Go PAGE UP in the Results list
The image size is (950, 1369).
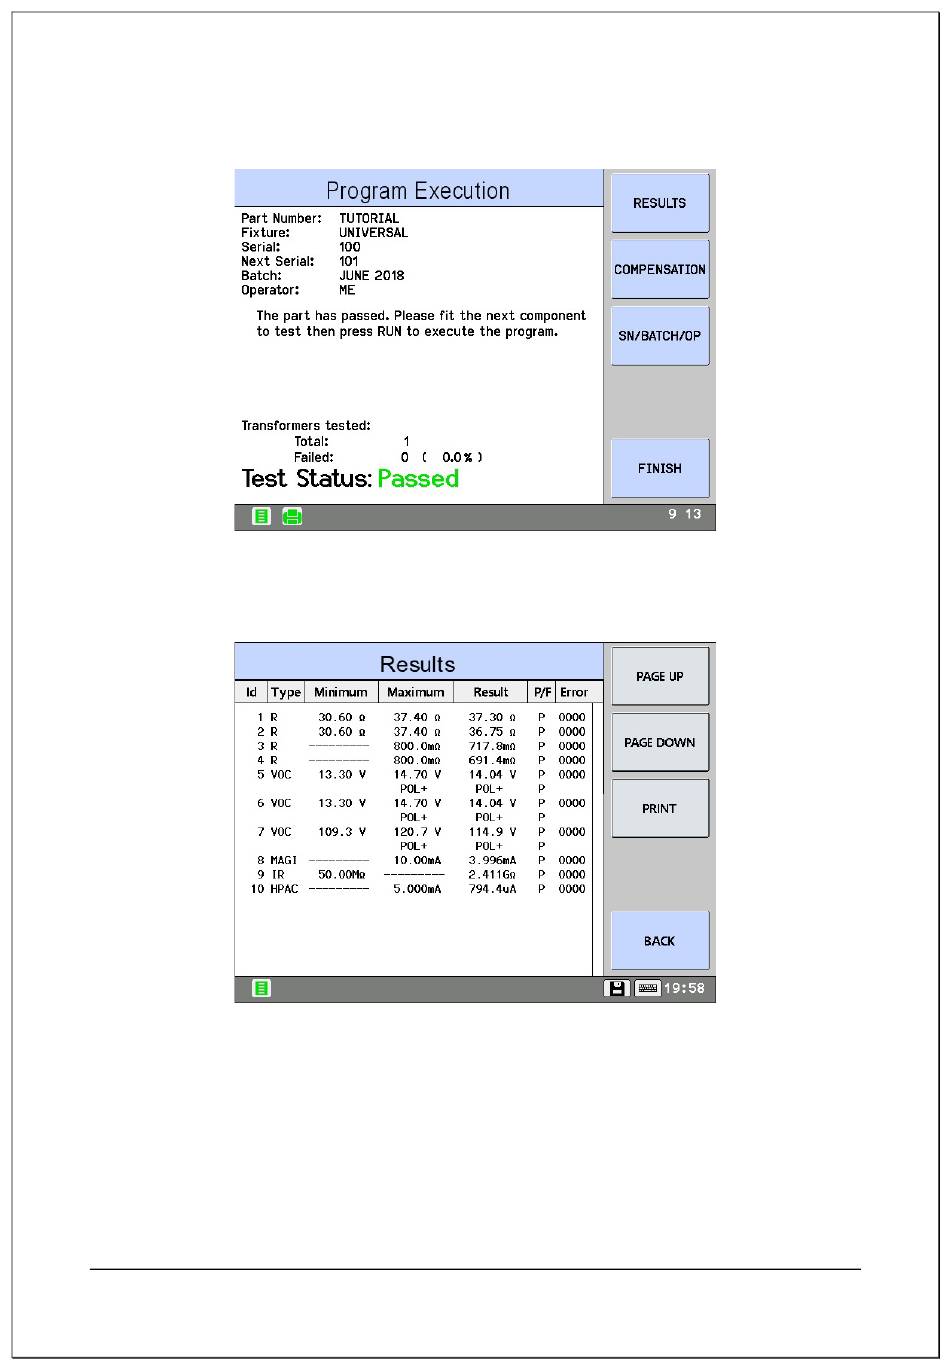tap(660, 676)
